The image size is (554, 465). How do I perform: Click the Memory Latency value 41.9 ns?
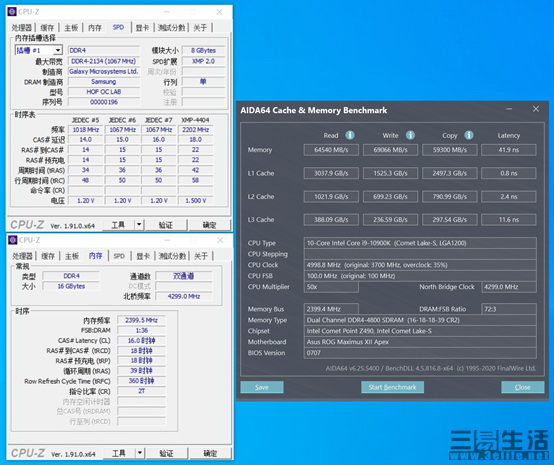pyautogui.click(x=509, y=150)
